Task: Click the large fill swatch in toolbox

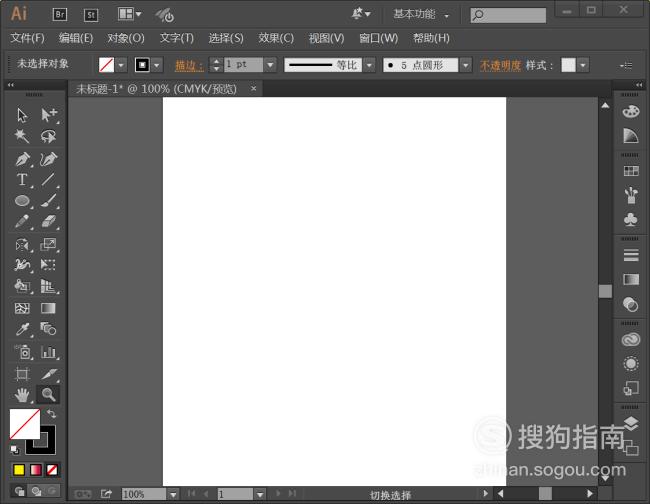Action: (x=25, y=424)
